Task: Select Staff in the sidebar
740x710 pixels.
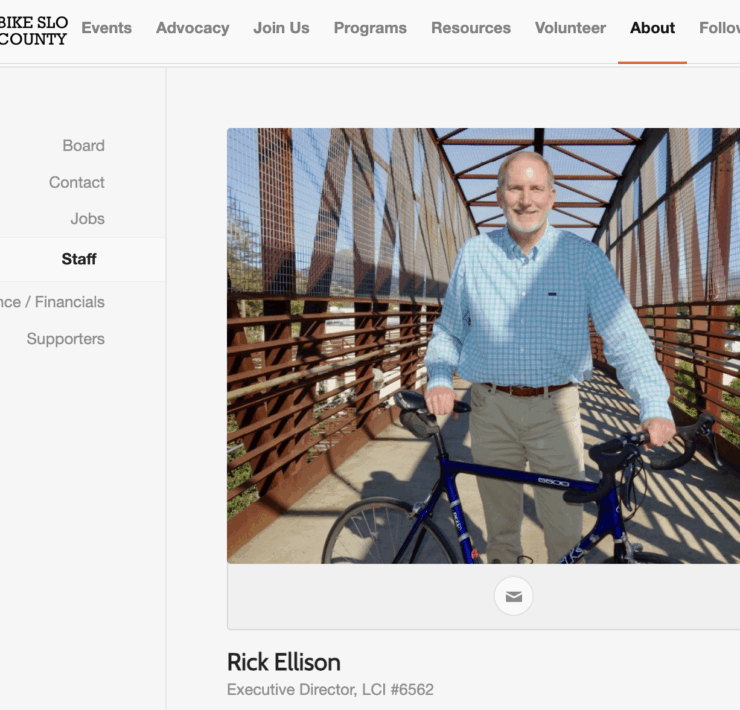Action: [79, 259]
